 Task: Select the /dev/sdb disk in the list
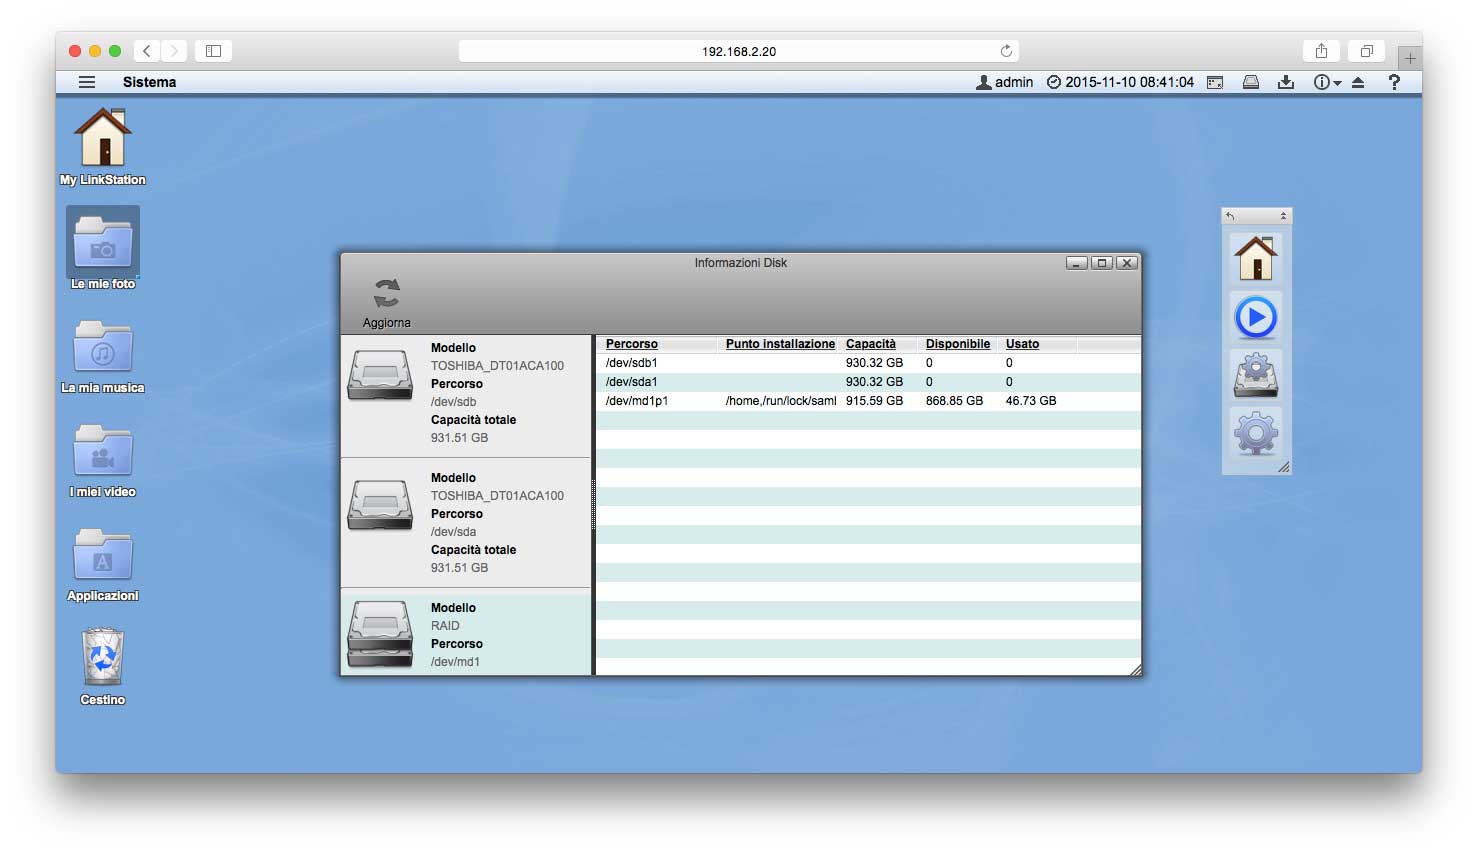(466, 395)
